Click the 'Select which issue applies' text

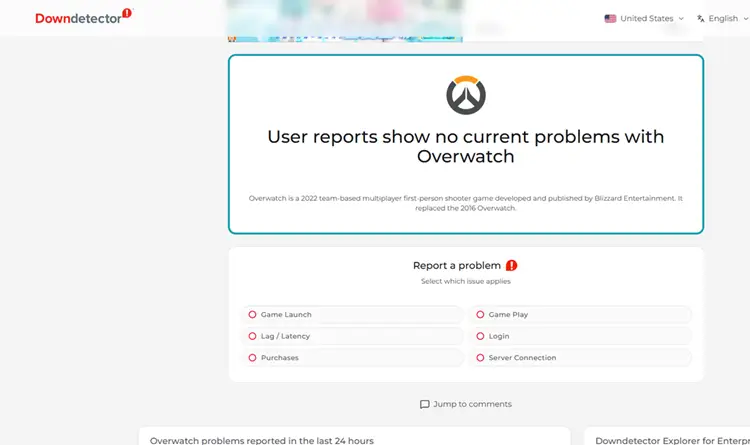[x=466, y=281]
